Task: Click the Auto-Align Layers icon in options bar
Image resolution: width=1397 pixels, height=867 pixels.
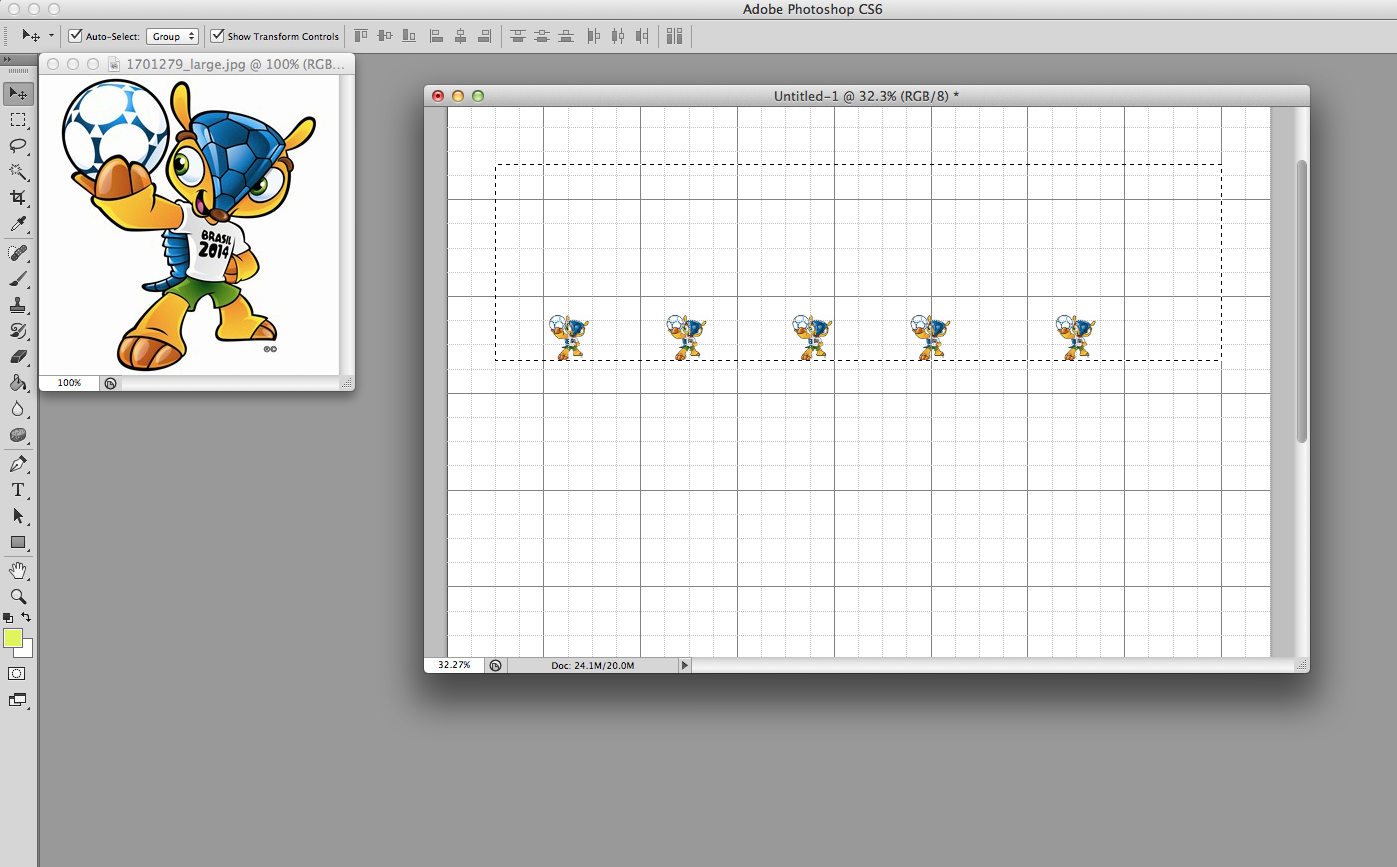Action: [x=674, y=36]
